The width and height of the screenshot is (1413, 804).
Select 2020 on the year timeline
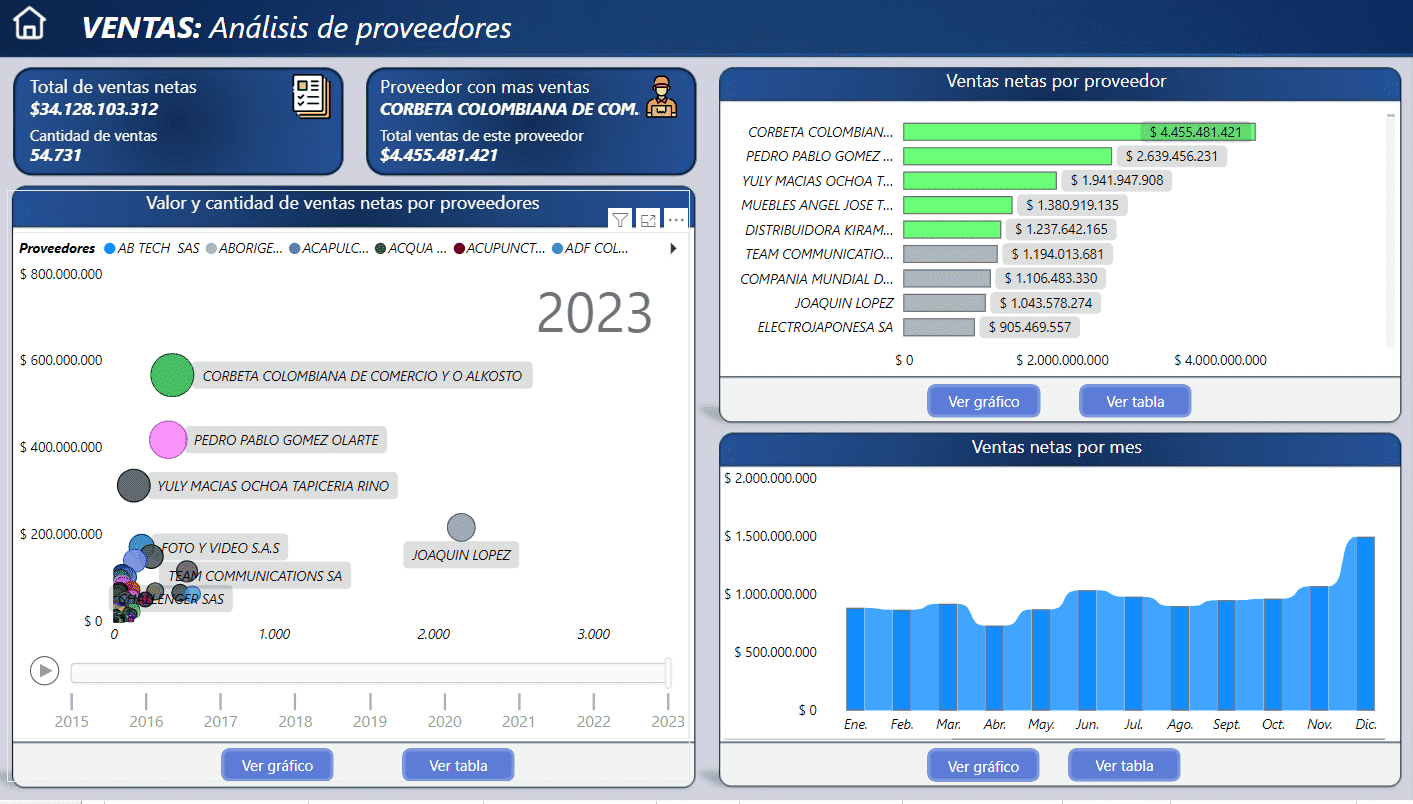click(x=444, y=722)
